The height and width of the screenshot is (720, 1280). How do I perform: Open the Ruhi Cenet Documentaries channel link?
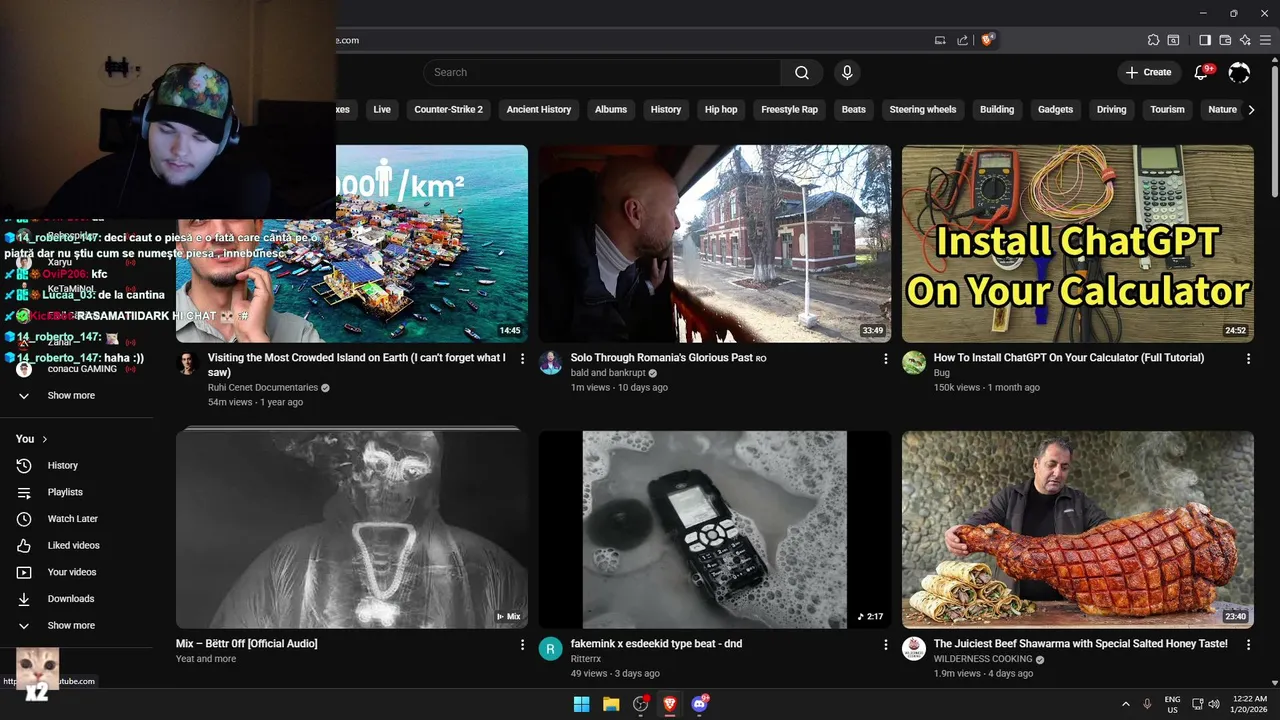point(263,388)
